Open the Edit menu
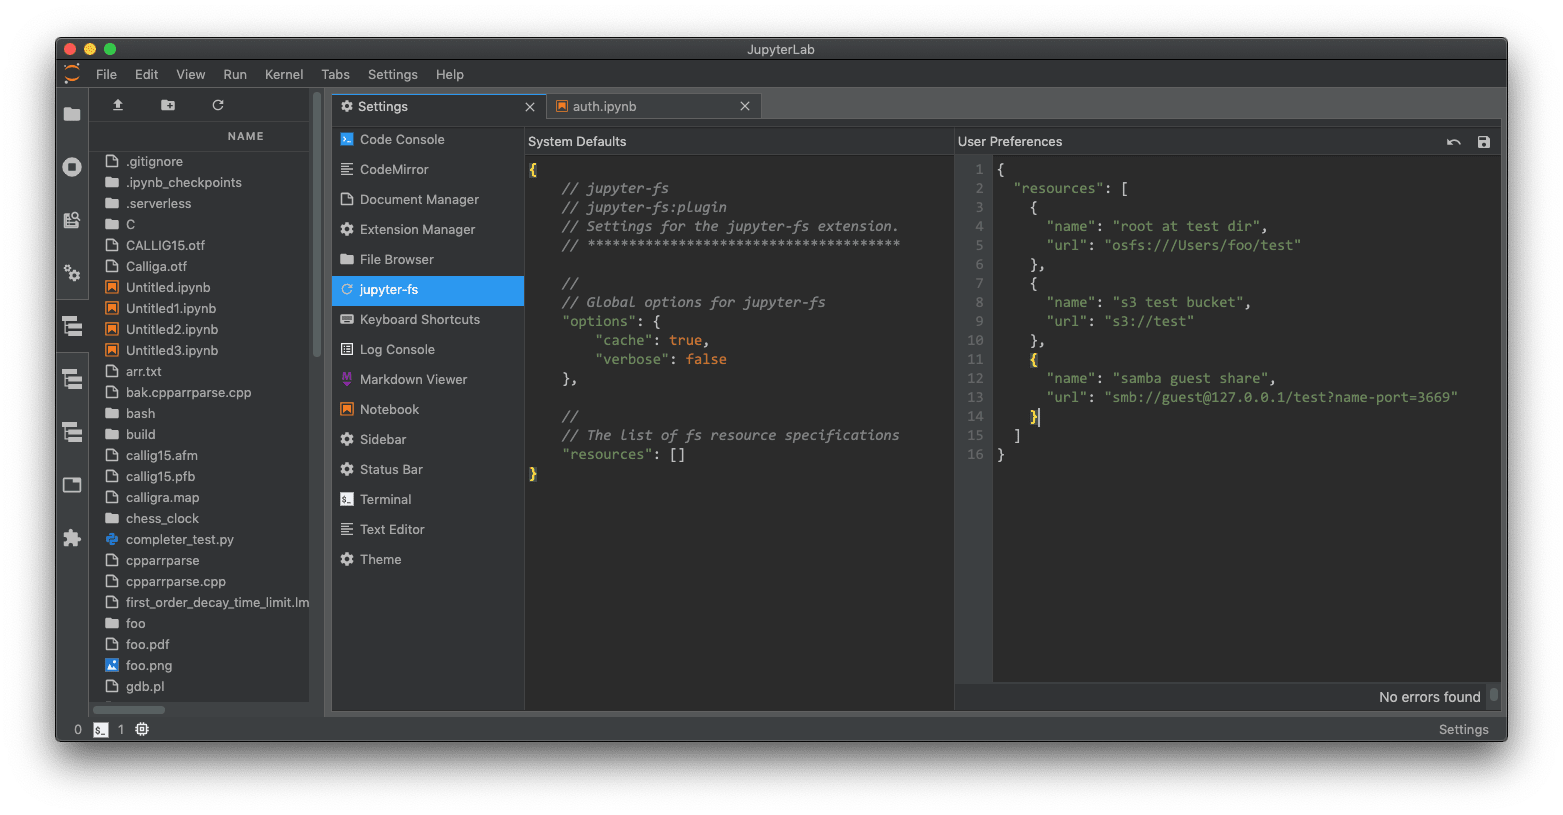Screen dimensions: 1563x815 pyautogui.click(x=147, y=74)
